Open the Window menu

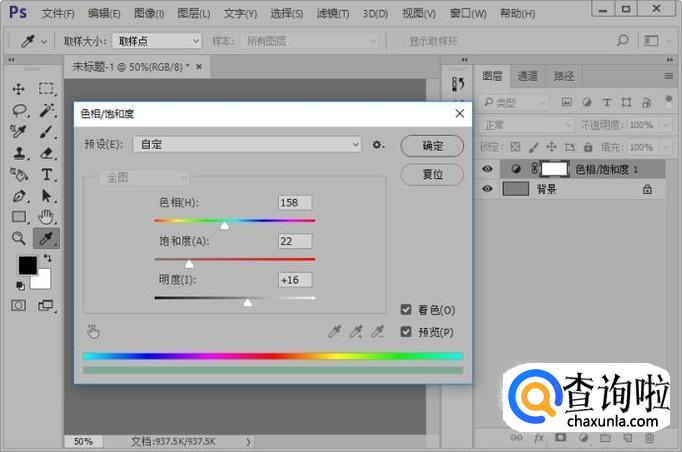[x=468, y=13]
